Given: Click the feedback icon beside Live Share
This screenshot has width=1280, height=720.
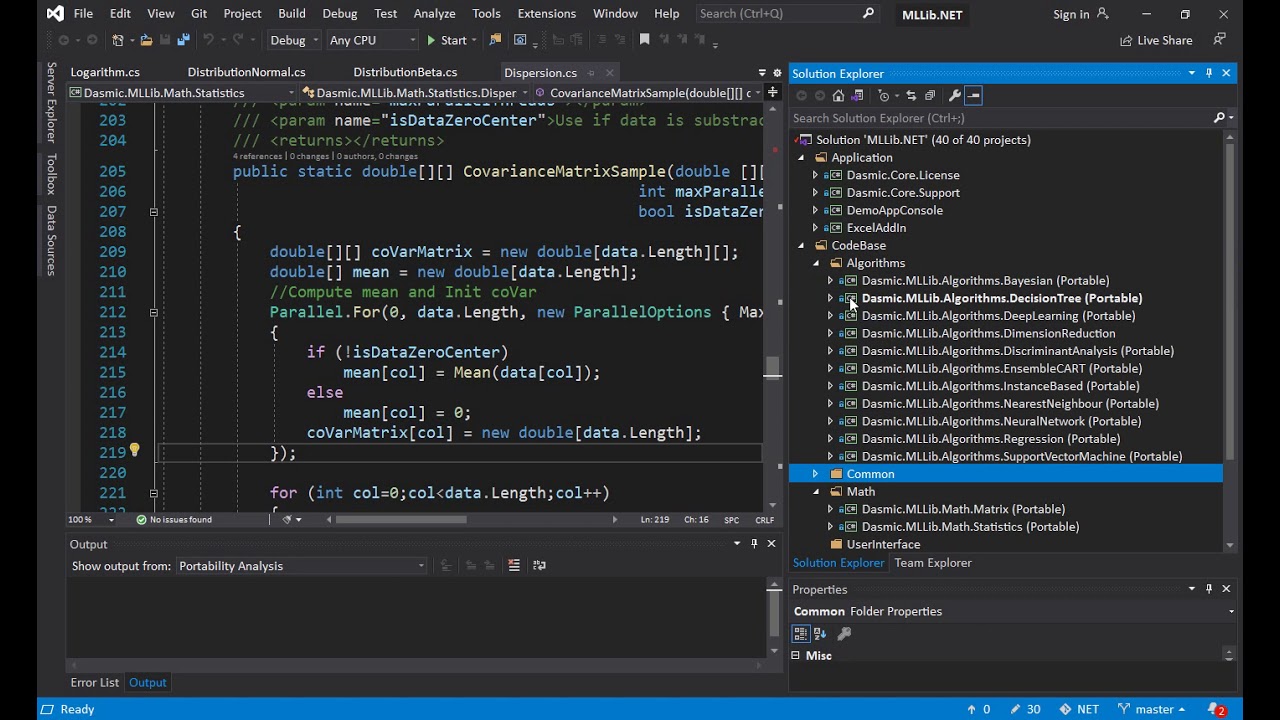Looking at the screenshot, I should pos(1219,40).
